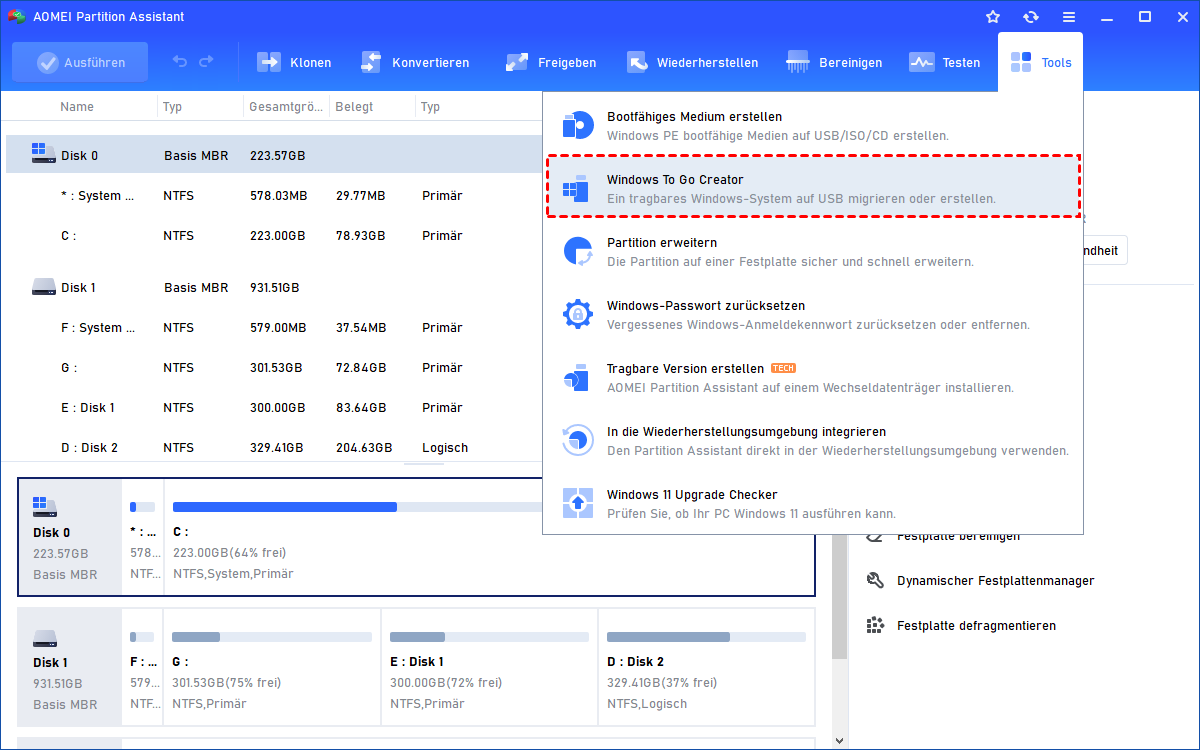1200x750 pixels.
Task: Select G: partition block in disk map
Action: [x=272, y=666]
